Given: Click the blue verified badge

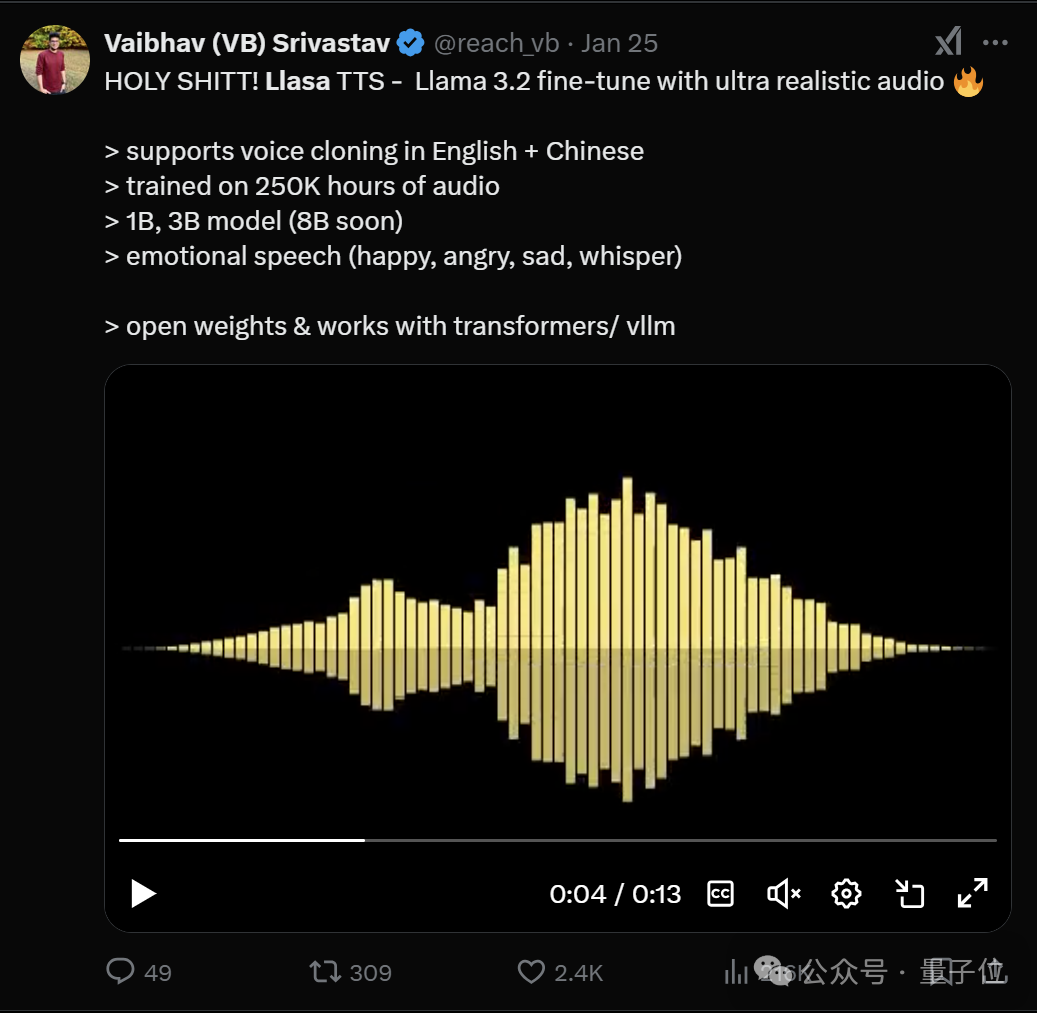Looking at the screenshot, I should coord(411,43).
